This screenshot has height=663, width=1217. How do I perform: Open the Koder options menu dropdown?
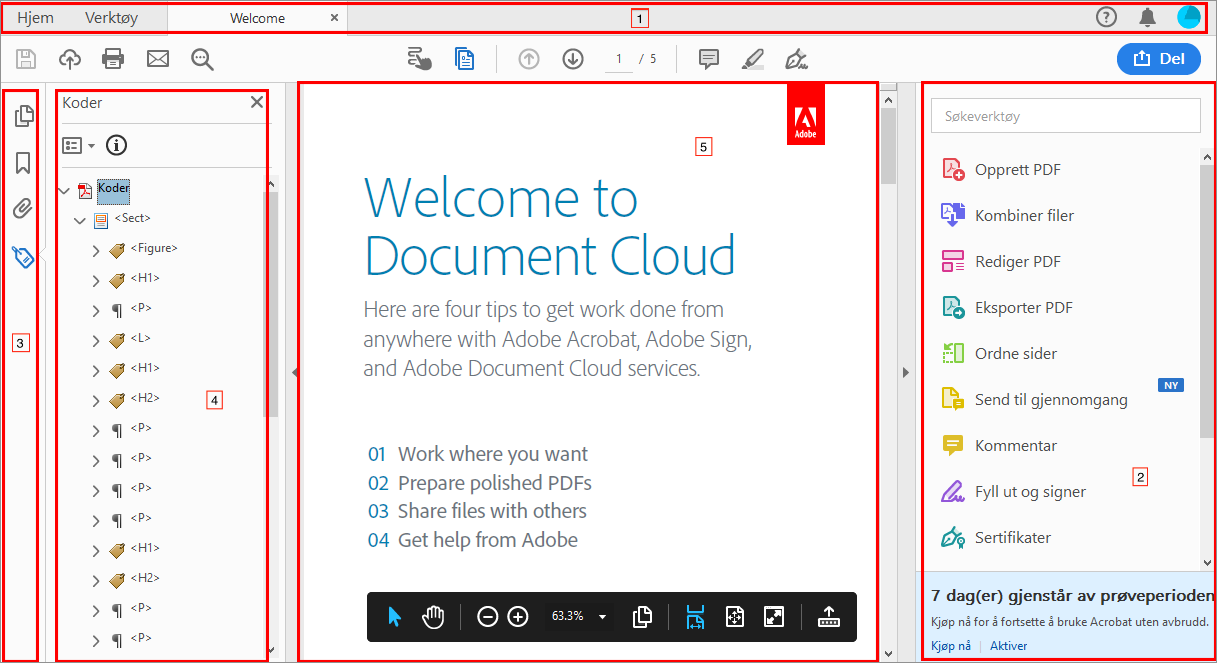(x=78, y=146)
